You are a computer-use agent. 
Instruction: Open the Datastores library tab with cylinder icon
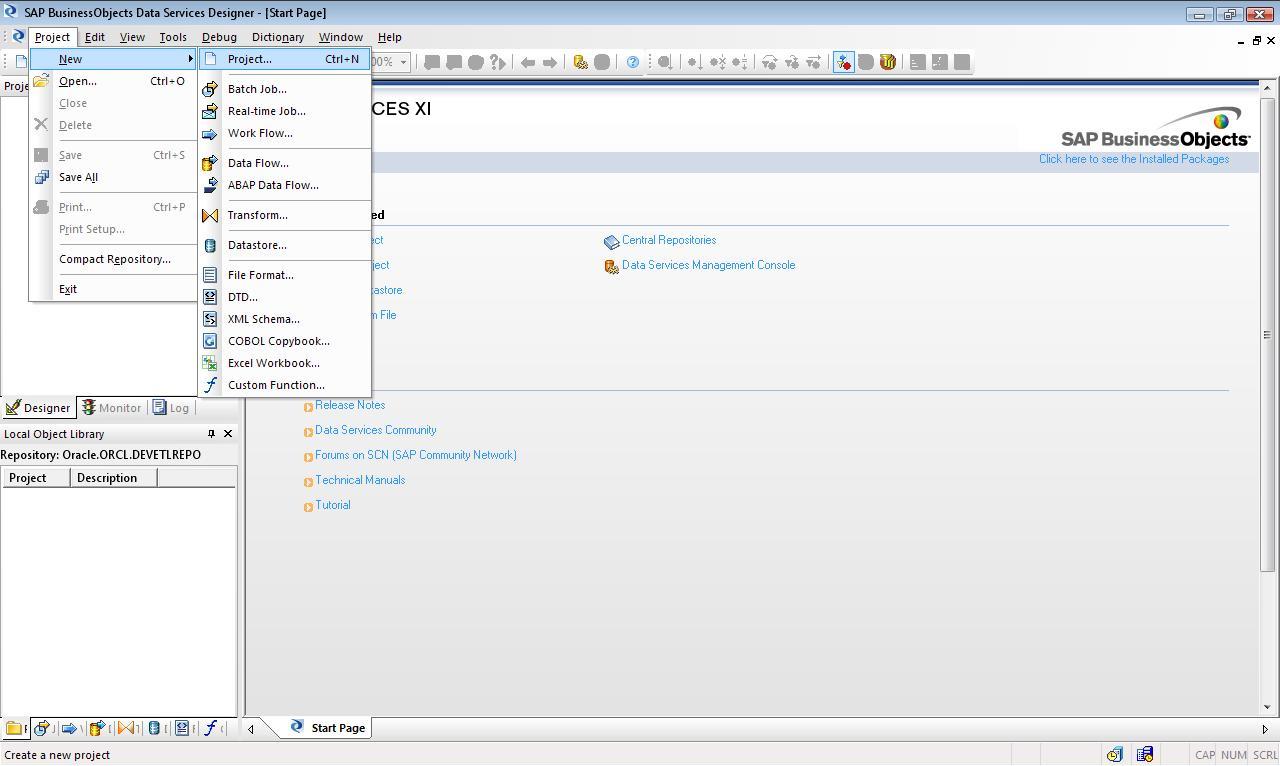(154, 728)
